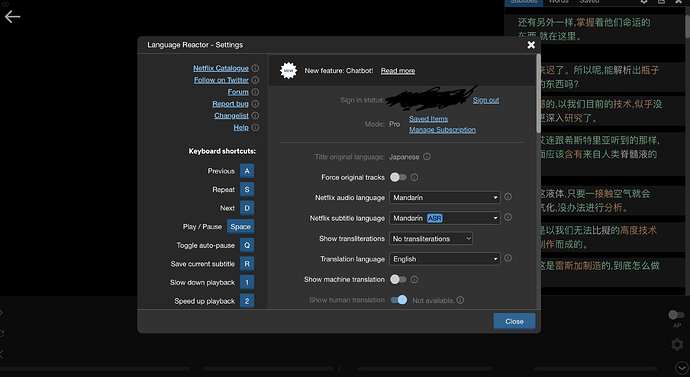The image size is (690, 377).
Task: Click the Pro mode value
Action: tap(394, 124)
